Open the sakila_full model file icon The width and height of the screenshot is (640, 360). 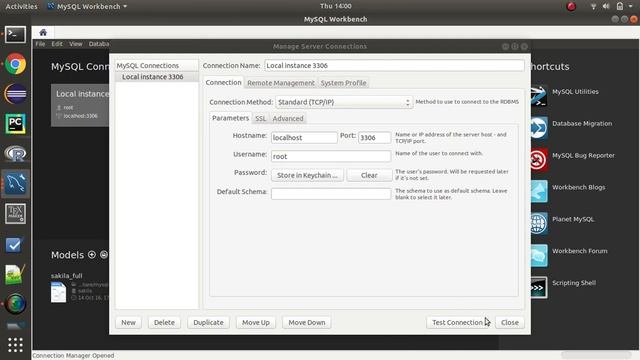point(58,292)
